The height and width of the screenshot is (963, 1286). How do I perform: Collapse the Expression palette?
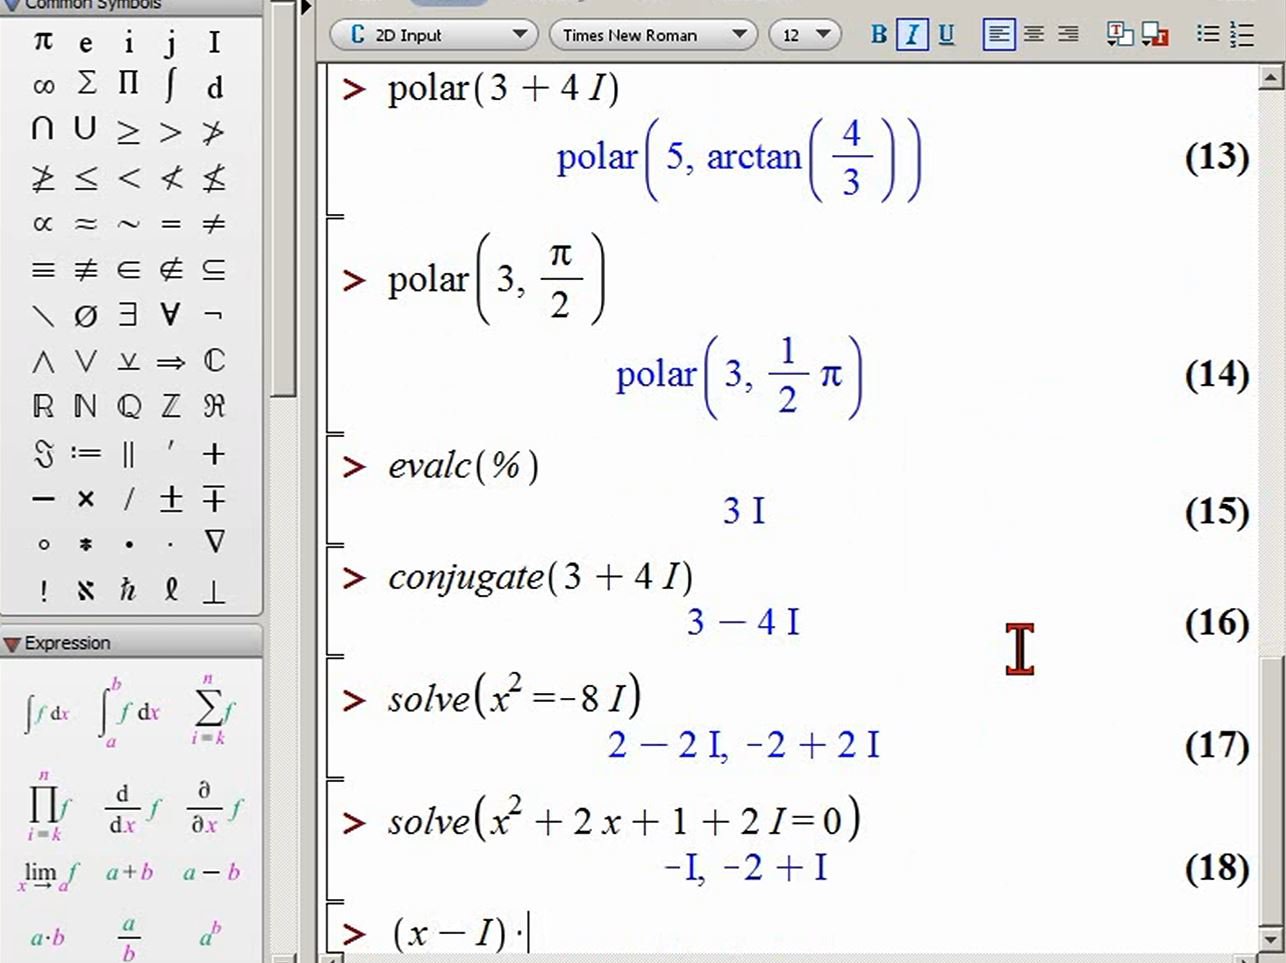point(11,643)
